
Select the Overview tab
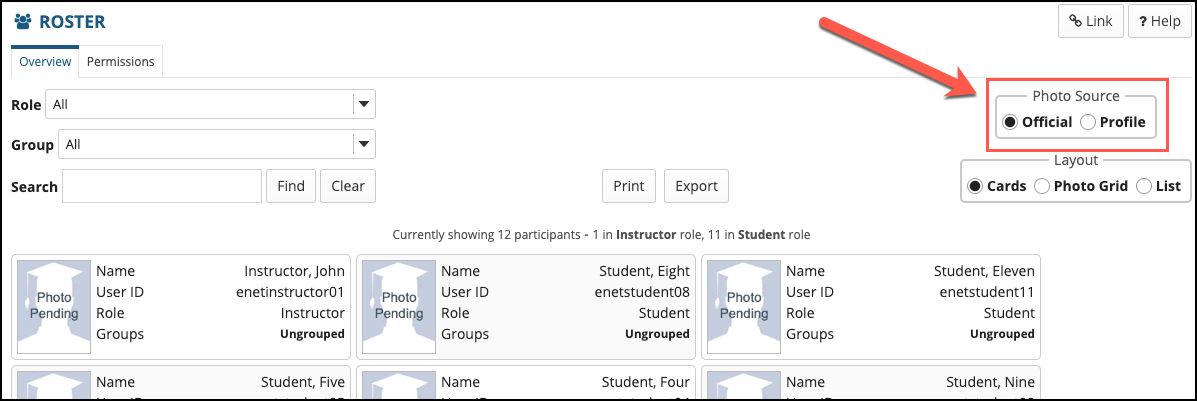[x=45, y=61]
